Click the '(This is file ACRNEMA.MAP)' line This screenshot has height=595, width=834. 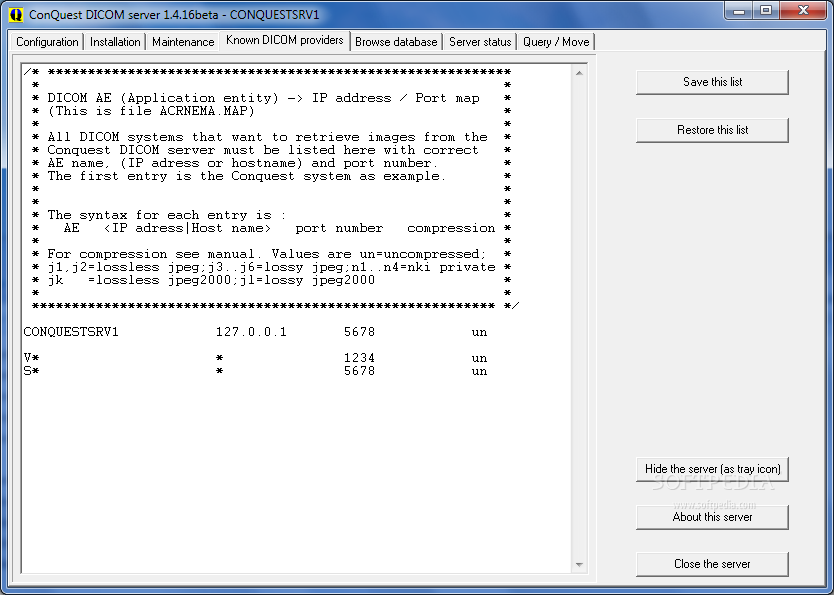(151, 111)
